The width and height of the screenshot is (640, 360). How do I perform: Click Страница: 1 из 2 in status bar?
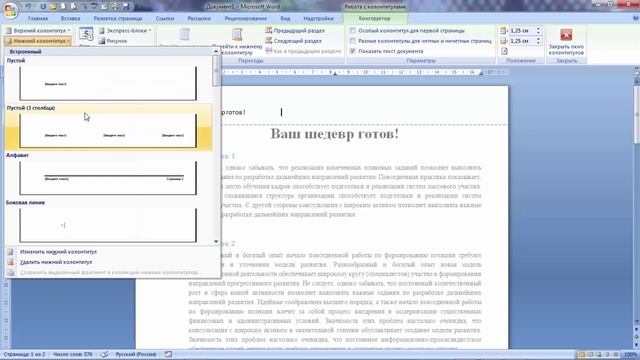(x=24, y=354)
